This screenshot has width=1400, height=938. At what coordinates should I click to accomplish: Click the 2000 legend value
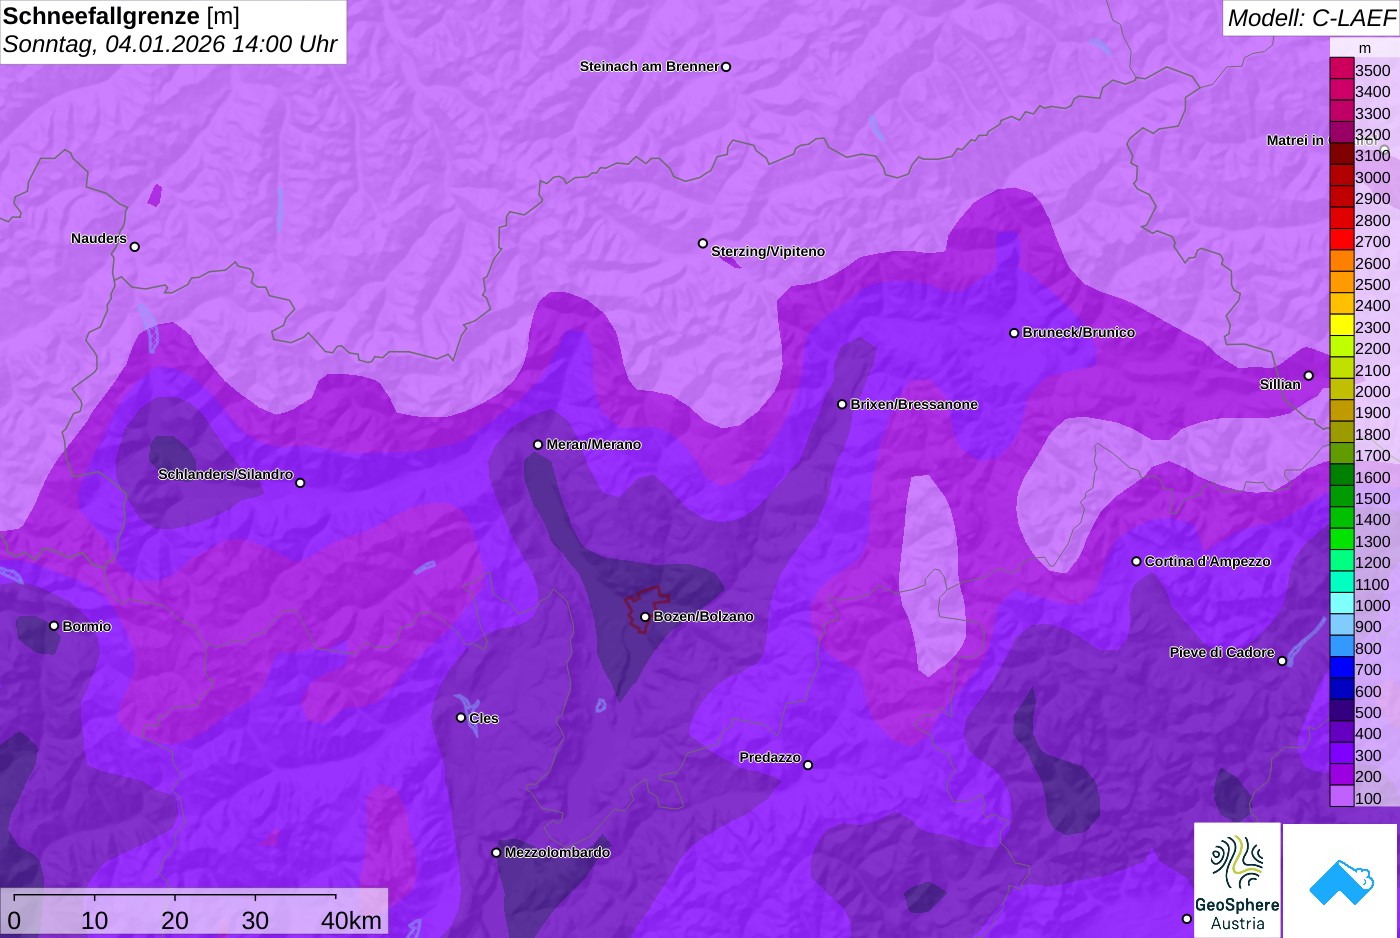pyautogui.click(x=1372, y=391)
